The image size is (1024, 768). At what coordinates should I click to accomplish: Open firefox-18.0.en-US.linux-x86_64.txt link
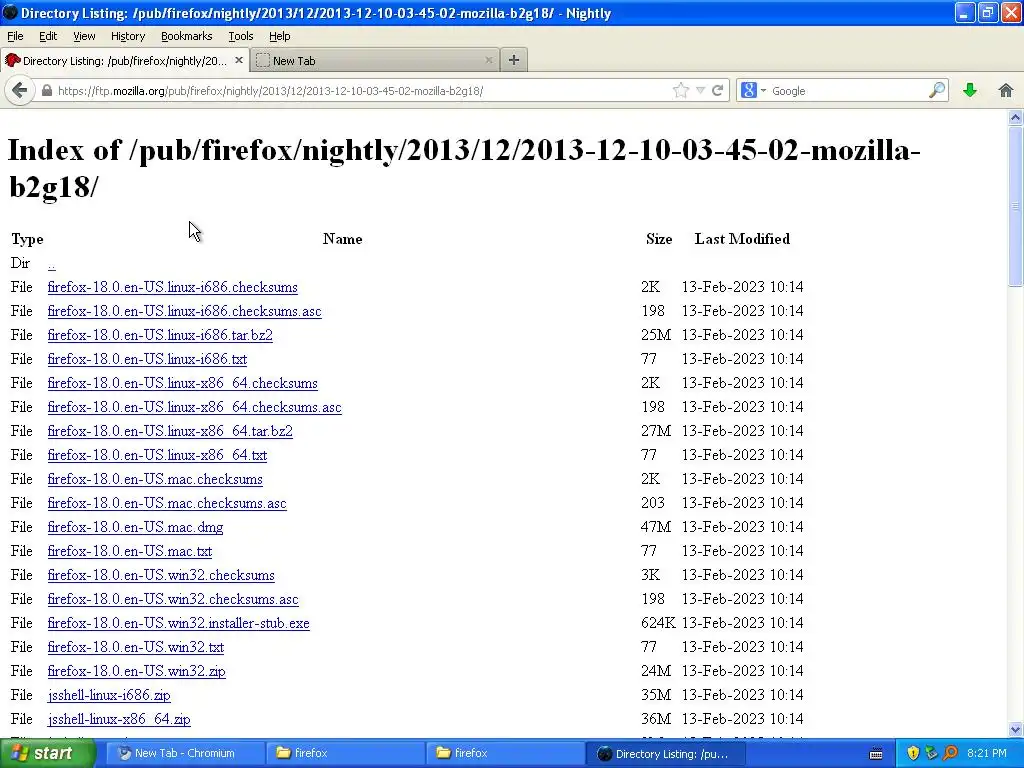157,455
